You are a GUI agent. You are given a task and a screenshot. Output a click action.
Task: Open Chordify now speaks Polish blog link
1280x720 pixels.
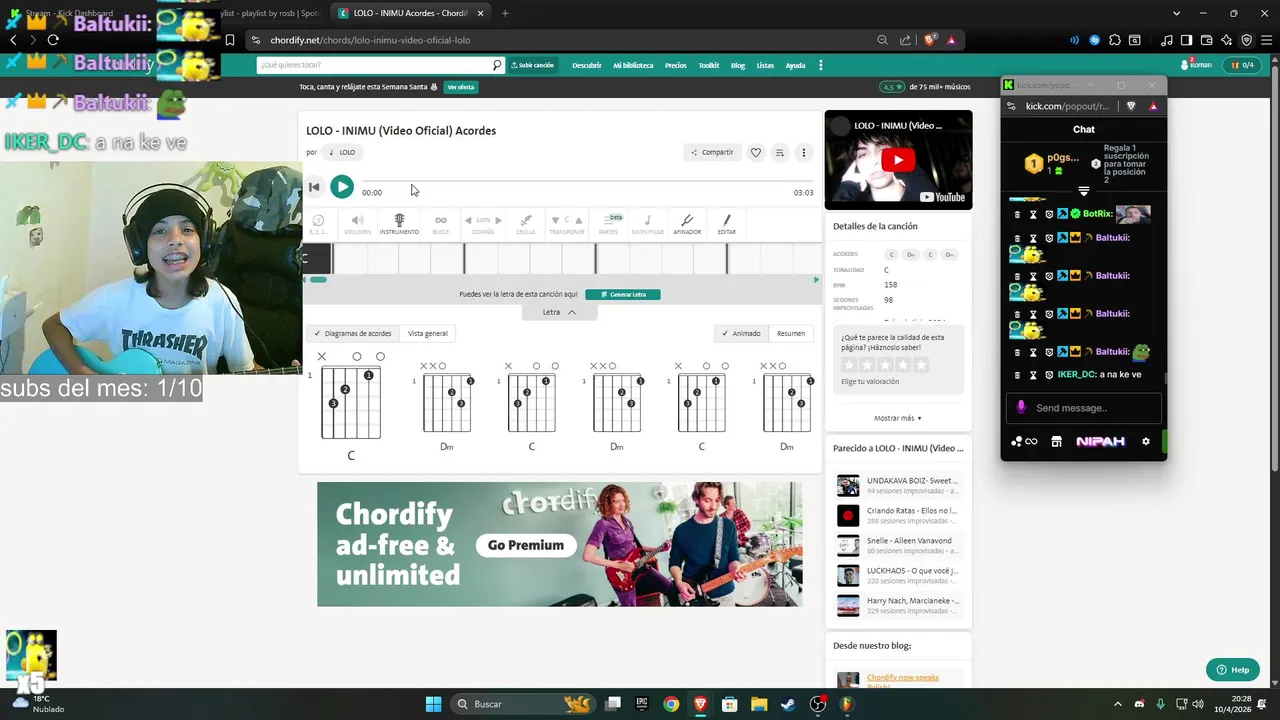click(x=902, y=680)
